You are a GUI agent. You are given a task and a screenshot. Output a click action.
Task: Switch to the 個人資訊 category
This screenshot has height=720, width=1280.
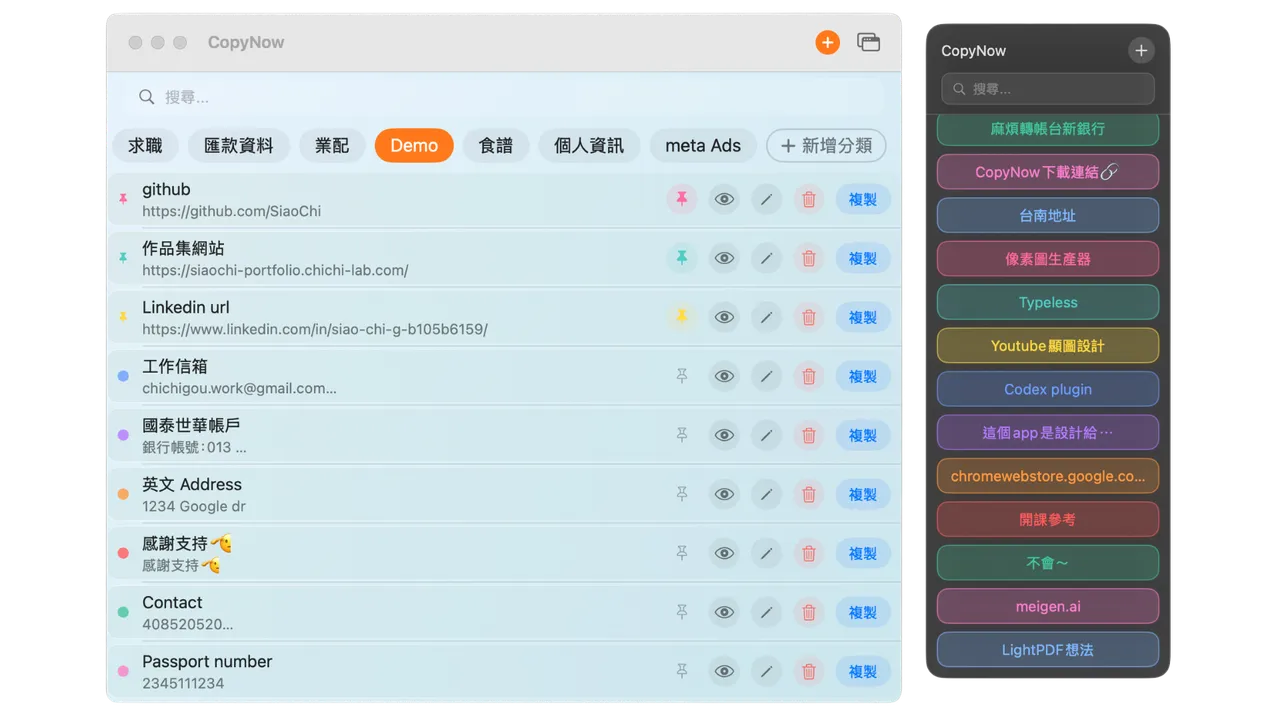pyautogui.click(x=589, y=145)
